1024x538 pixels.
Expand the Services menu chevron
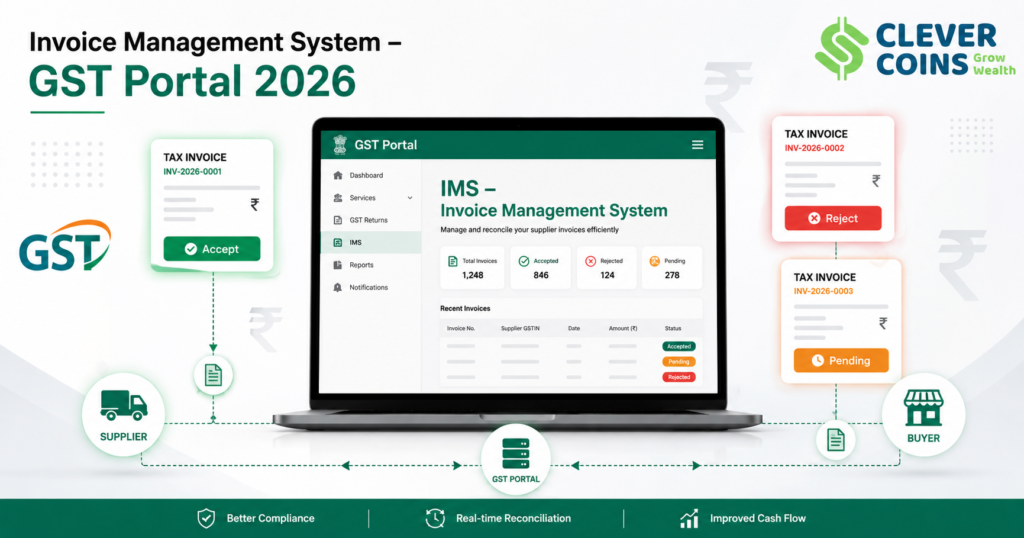click(x=410, y=198)
